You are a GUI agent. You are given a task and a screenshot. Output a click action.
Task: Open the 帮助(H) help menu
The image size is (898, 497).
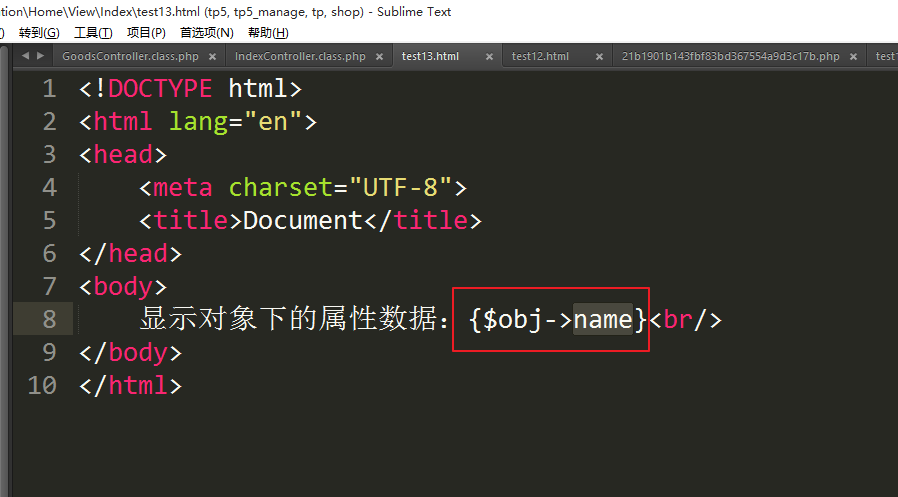coord(267,33)
